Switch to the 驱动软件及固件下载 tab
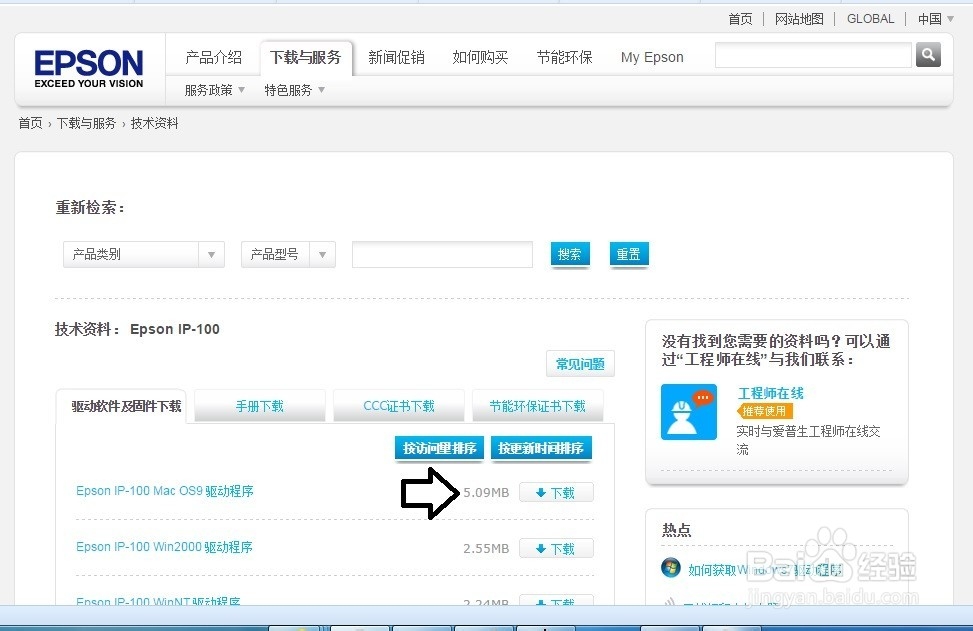This screenshot has height=631, width=973. (x=126, y=406)
